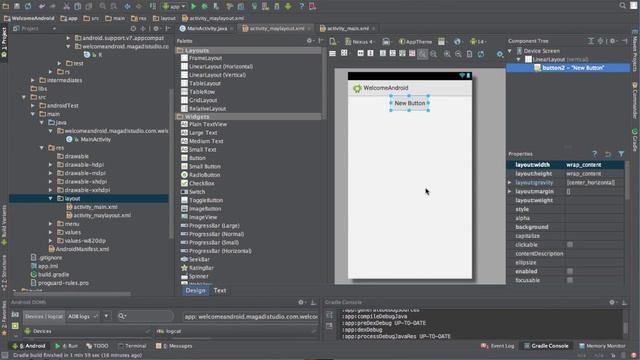Click the Synchronize refresh icon in main toolbar
640x360 pixels.
click(28, 6)
